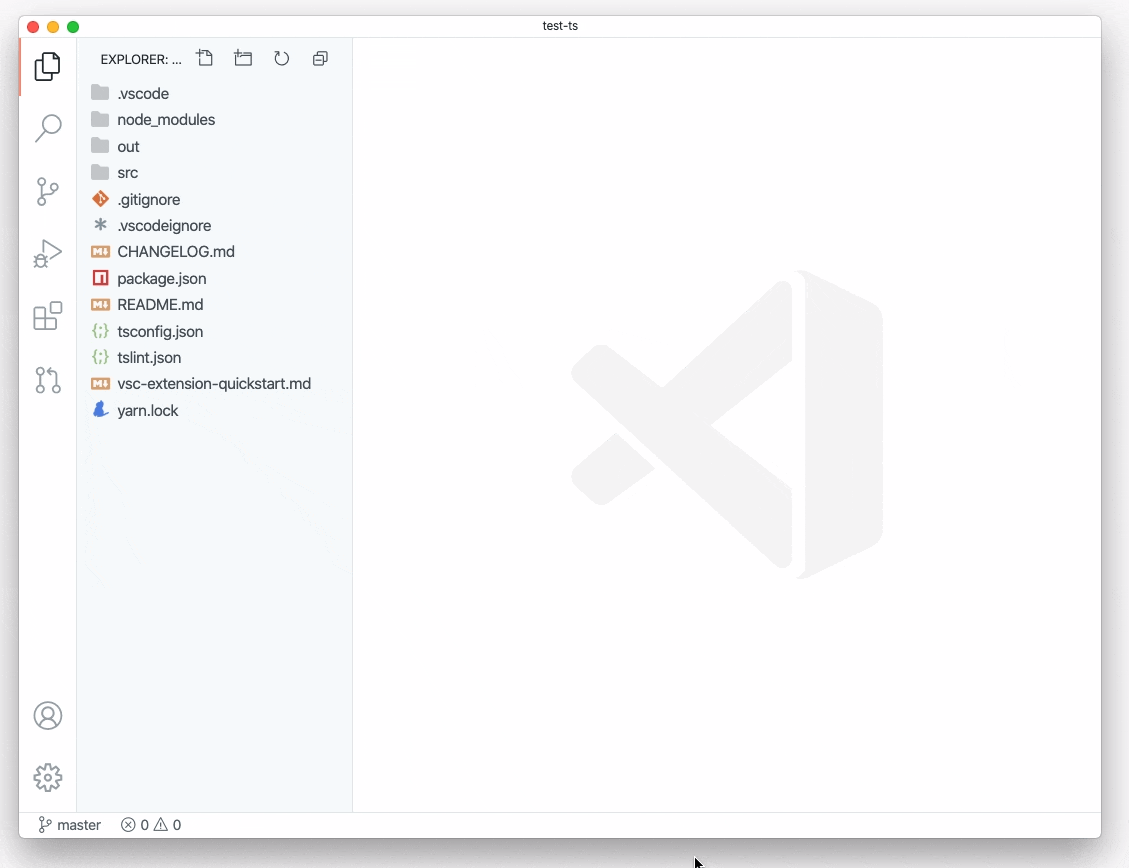
Task: Open the Extensions view
Action: [47, 316]
